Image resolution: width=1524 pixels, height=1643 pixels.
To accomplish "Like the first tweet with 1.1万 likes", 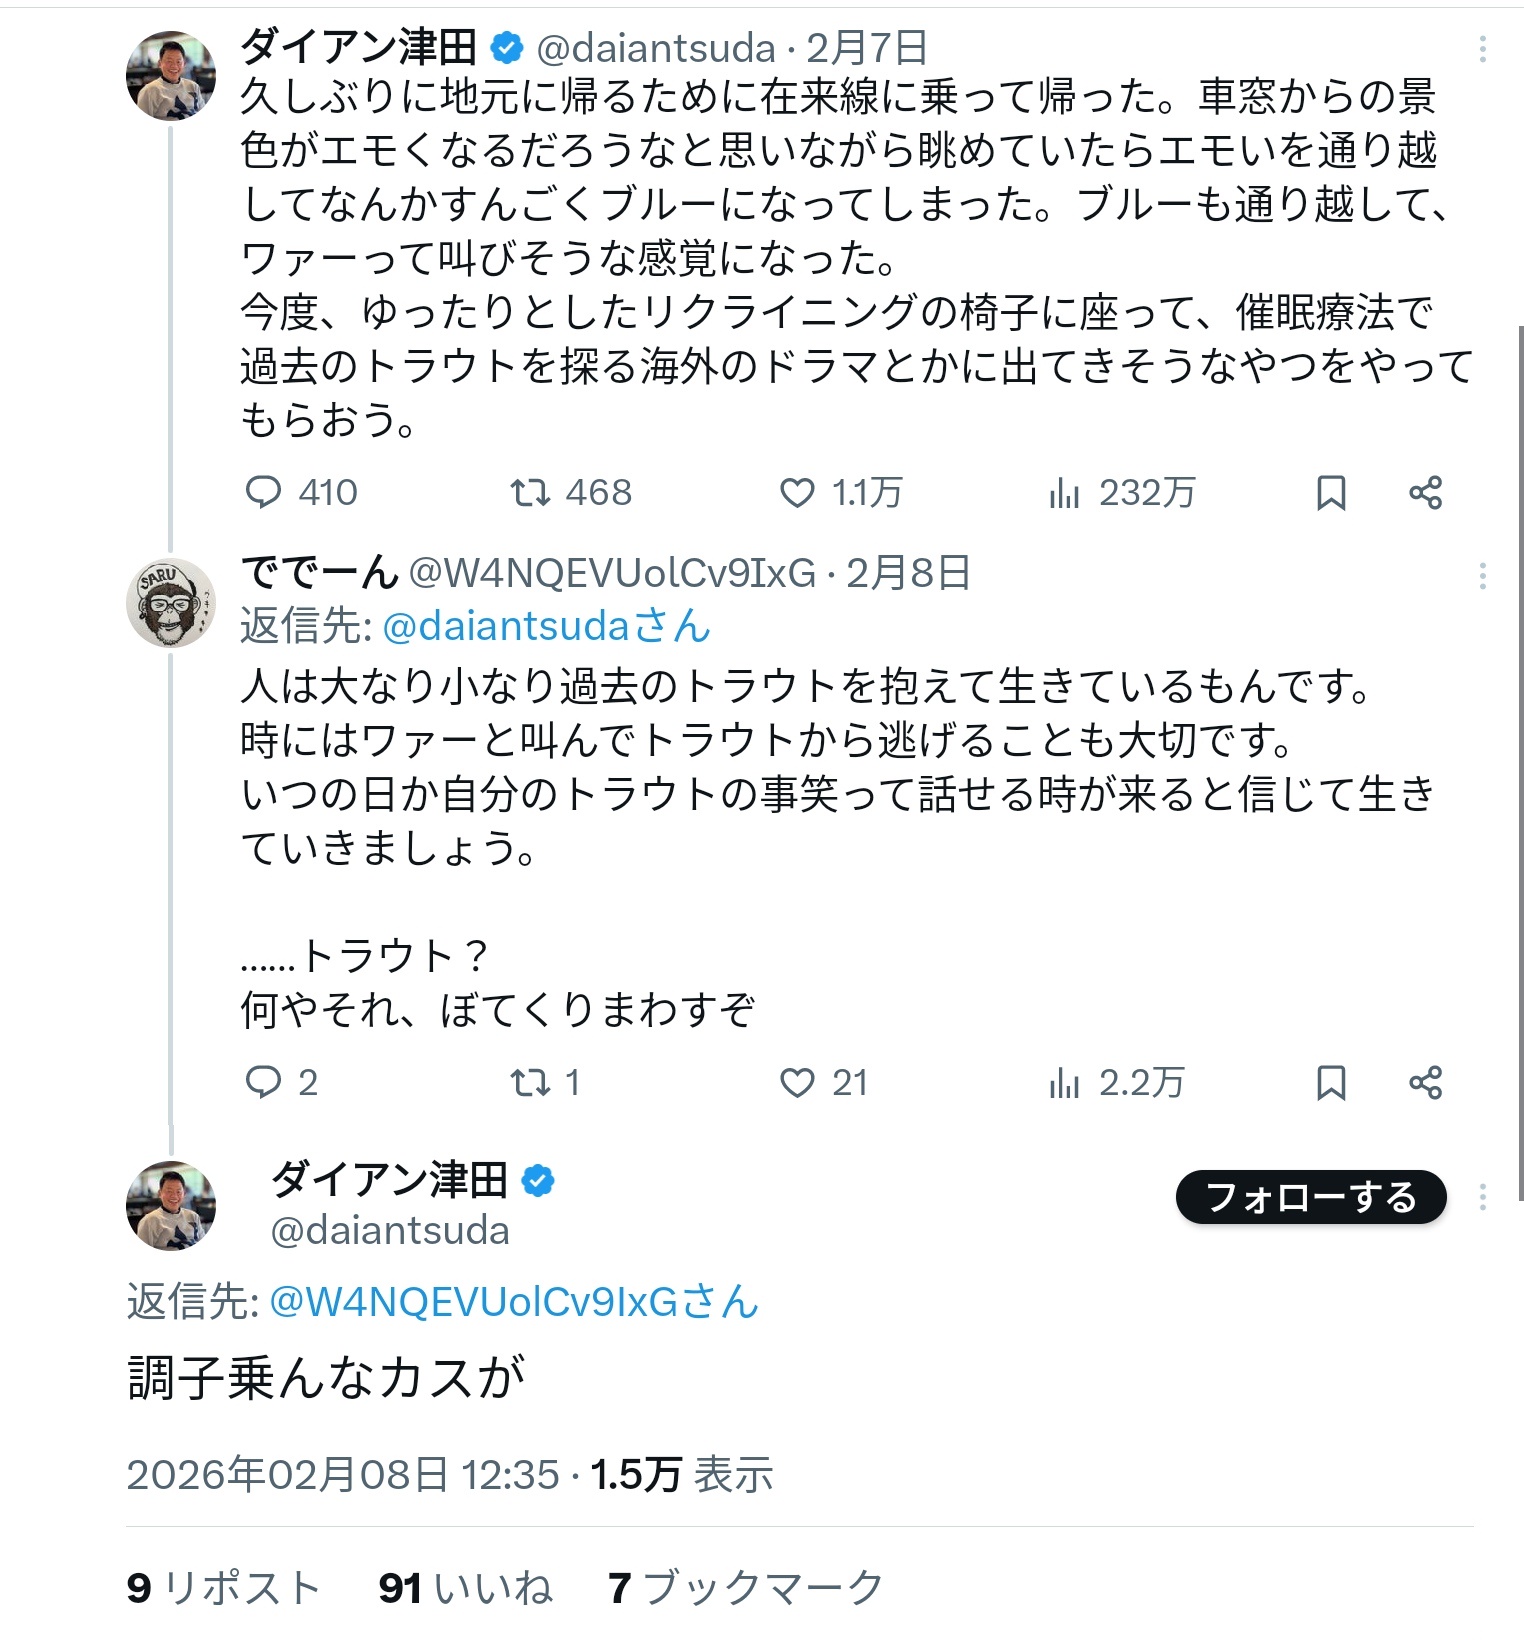I will (797, 493).
